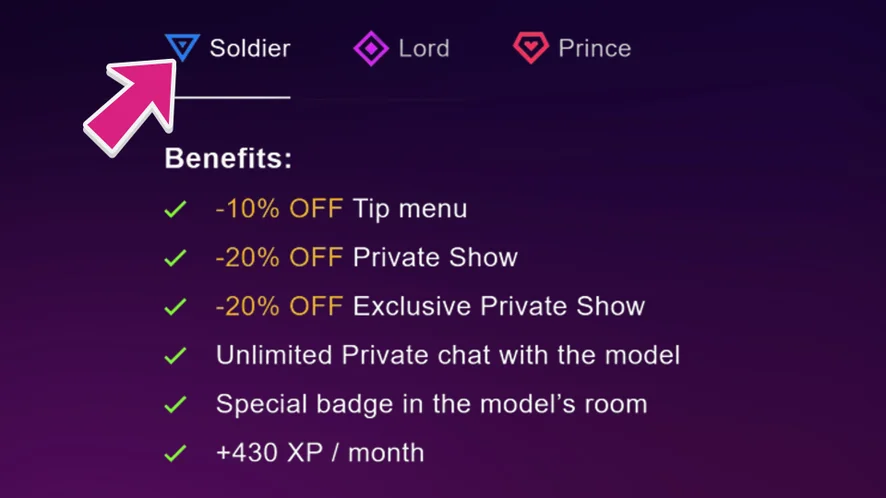This screenshot has height=498, width=886.
Task: Click the checkmark beside Special badge benefit
Action: point(176,404)
